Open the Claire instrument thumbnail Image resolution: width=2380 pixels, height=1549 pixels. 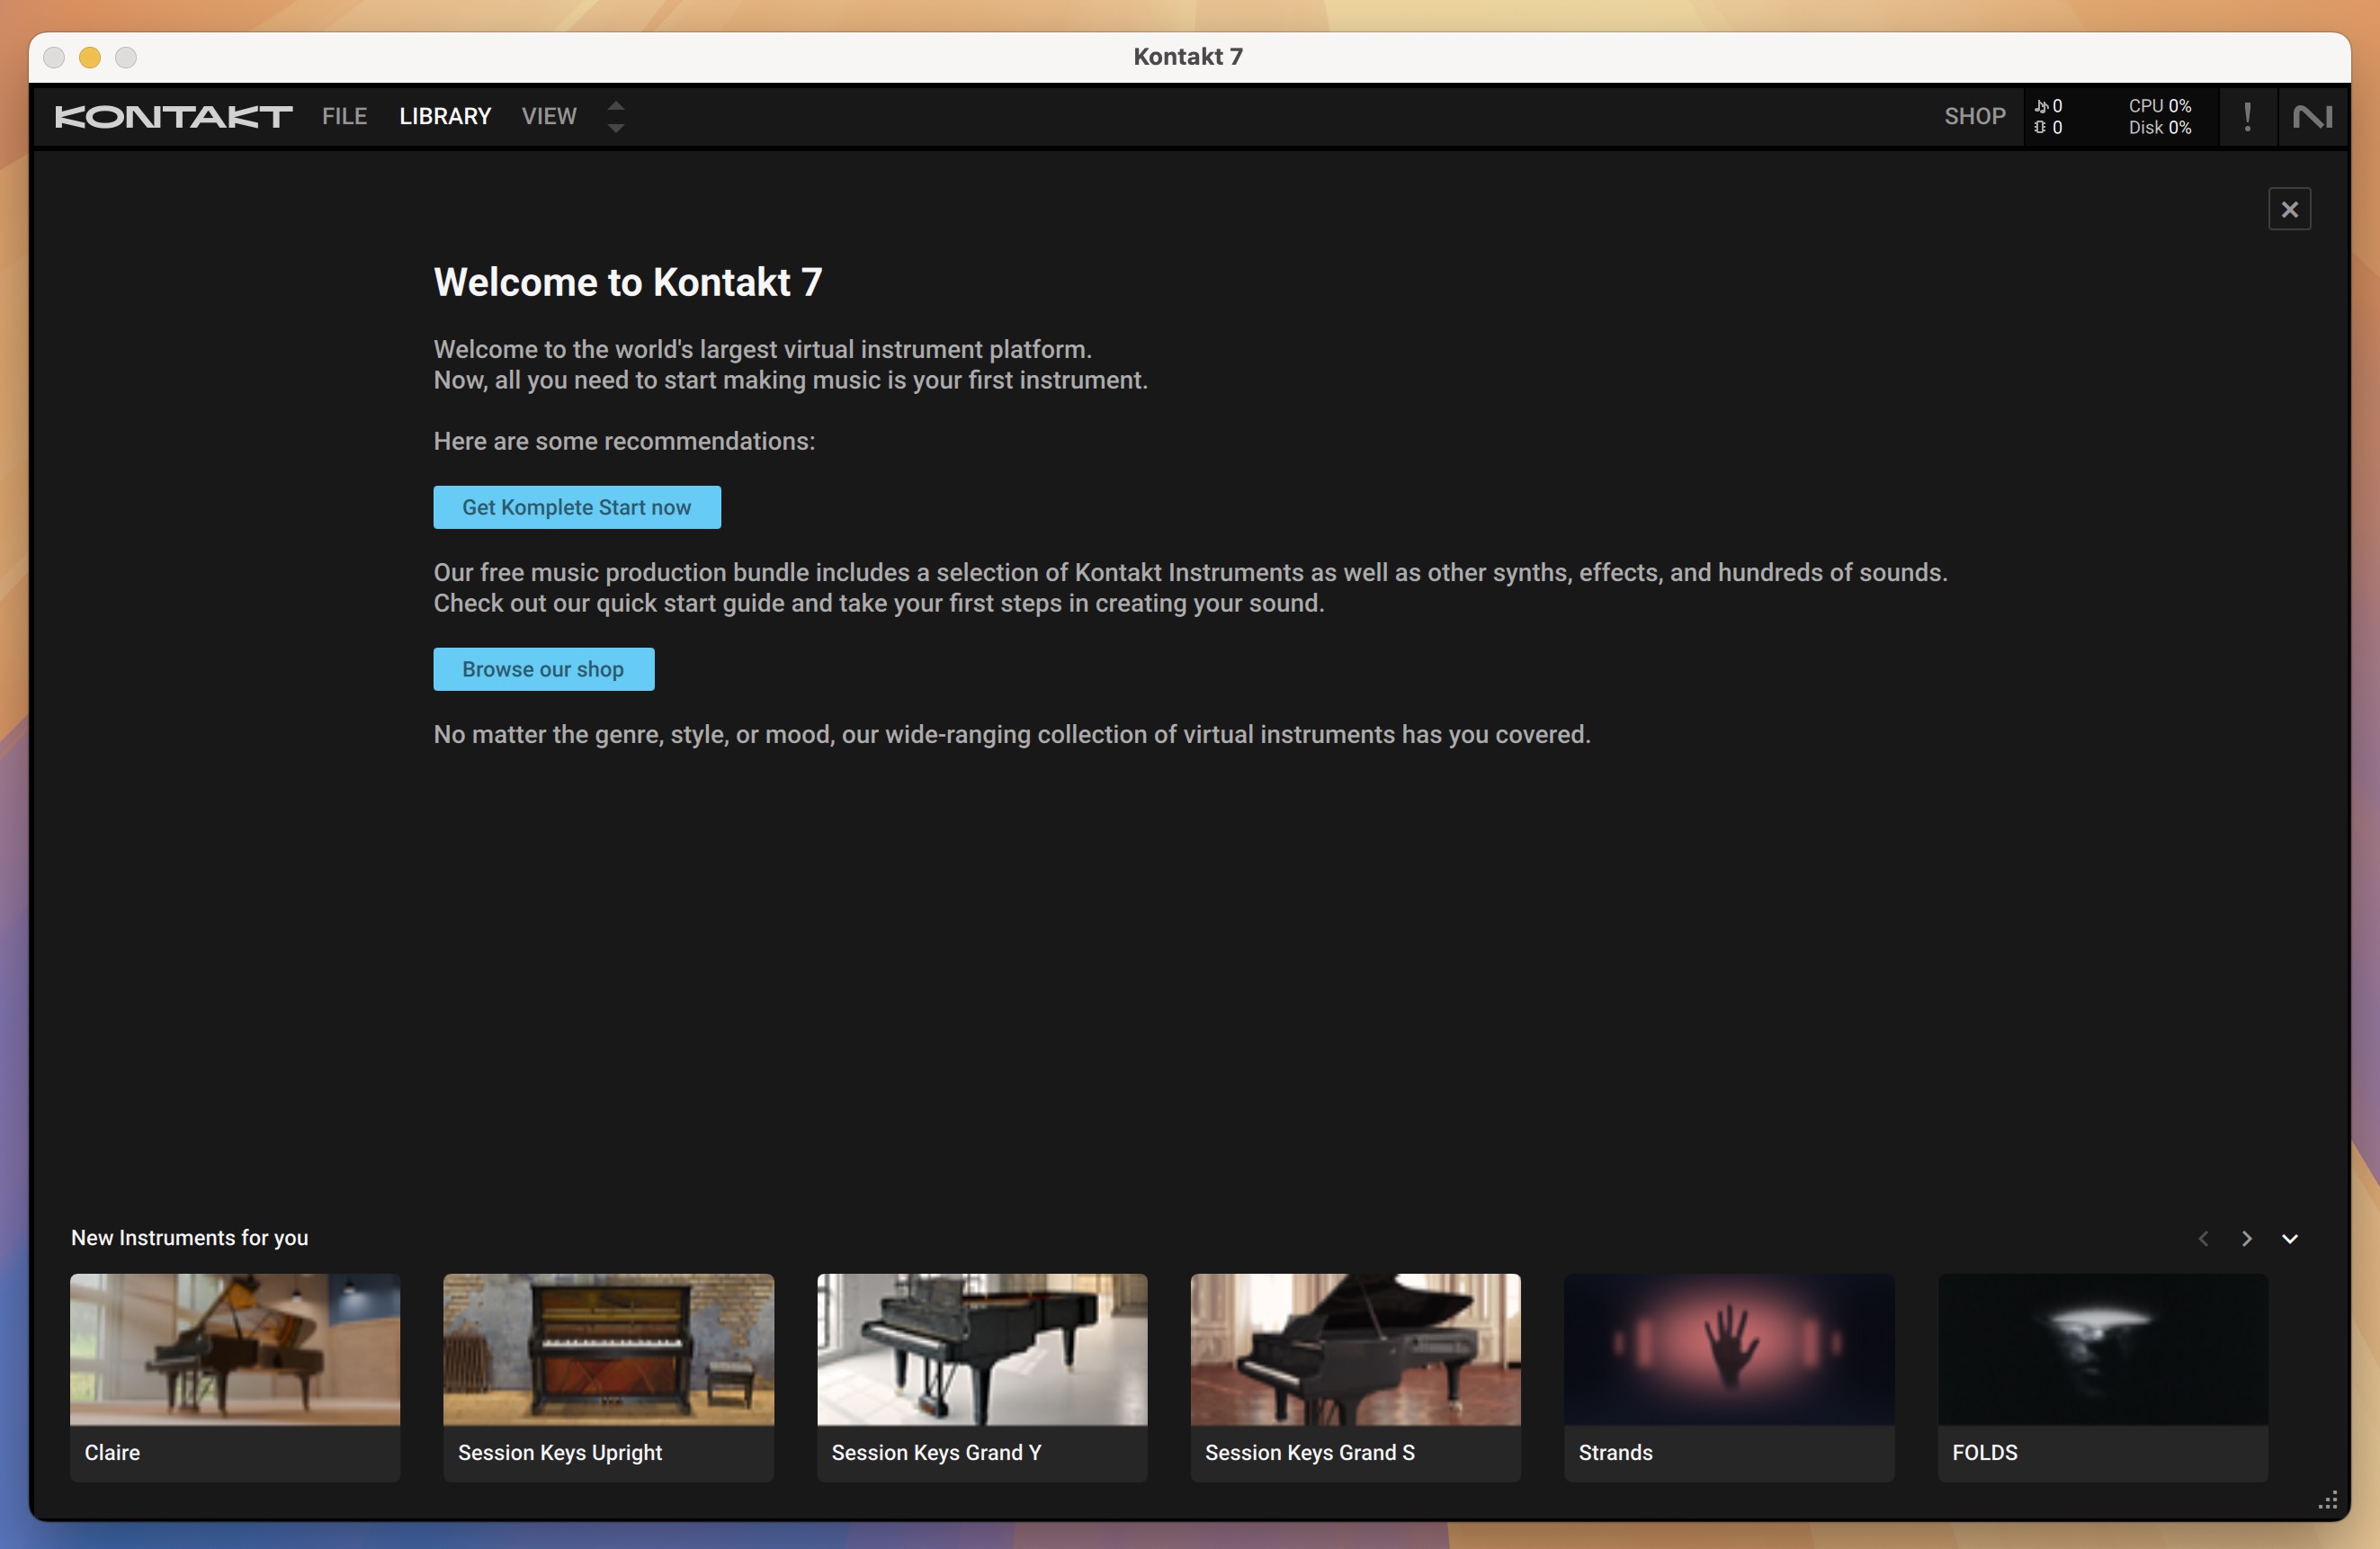coord(235,1349)
